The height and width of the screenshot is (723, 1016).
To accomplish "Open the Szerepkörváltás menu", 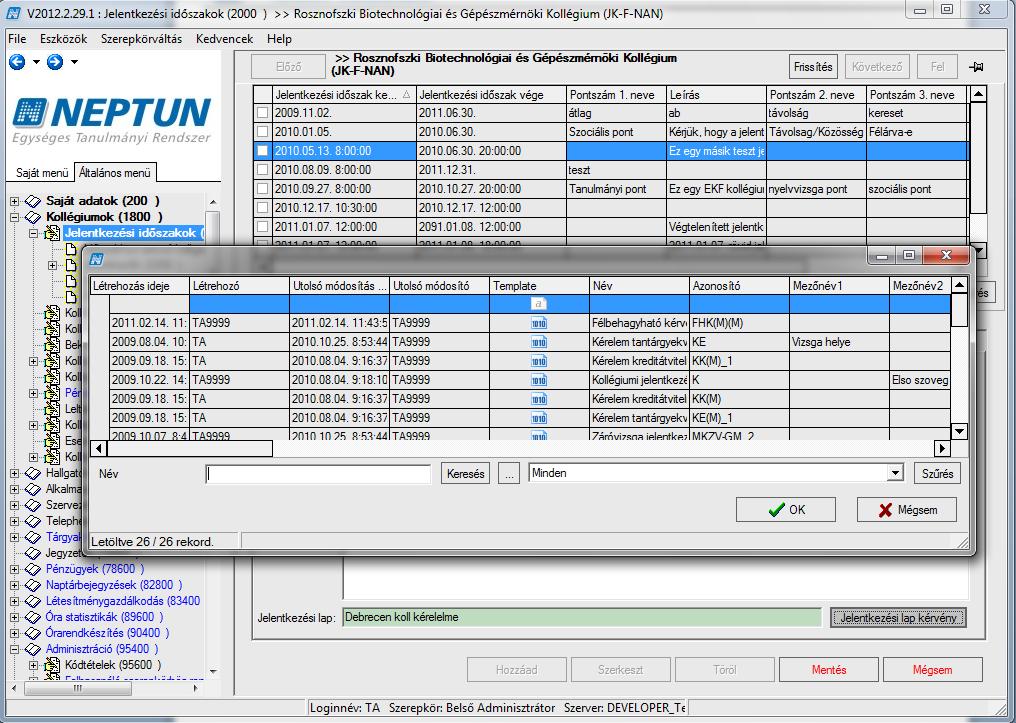I will tap(141, 39).
